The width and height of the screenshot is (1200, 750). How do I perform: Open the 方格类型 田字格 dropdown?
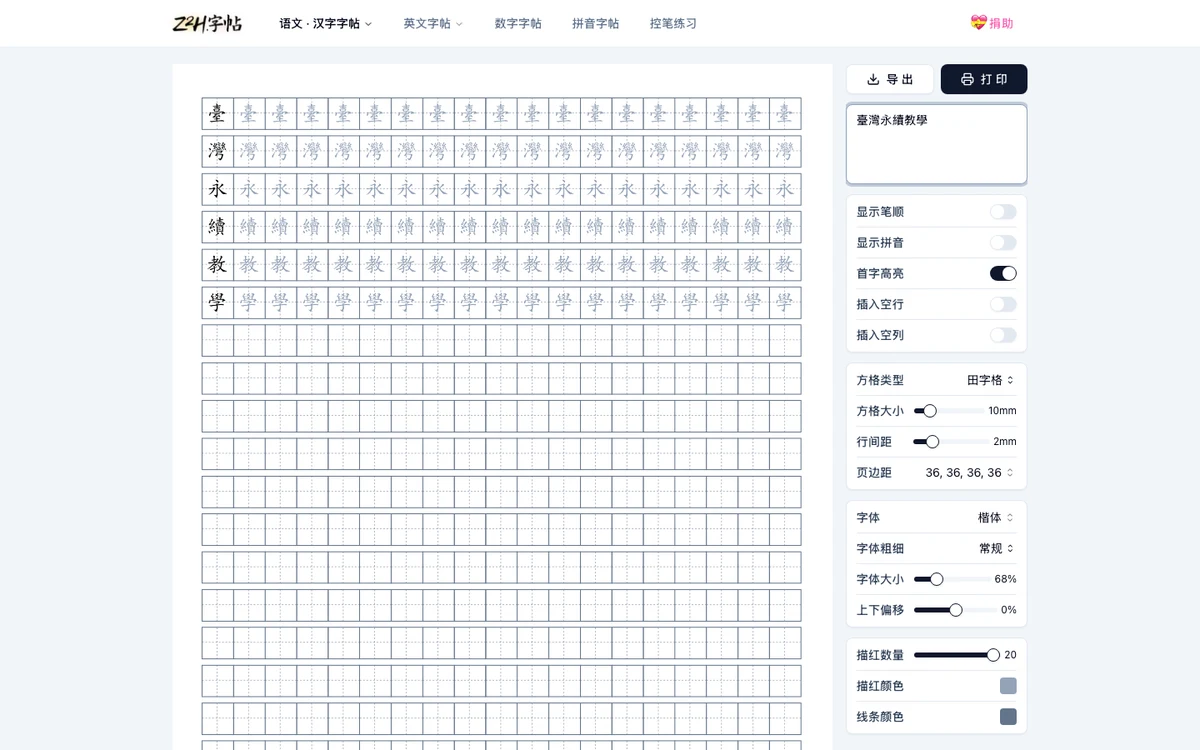pos(990,380)
